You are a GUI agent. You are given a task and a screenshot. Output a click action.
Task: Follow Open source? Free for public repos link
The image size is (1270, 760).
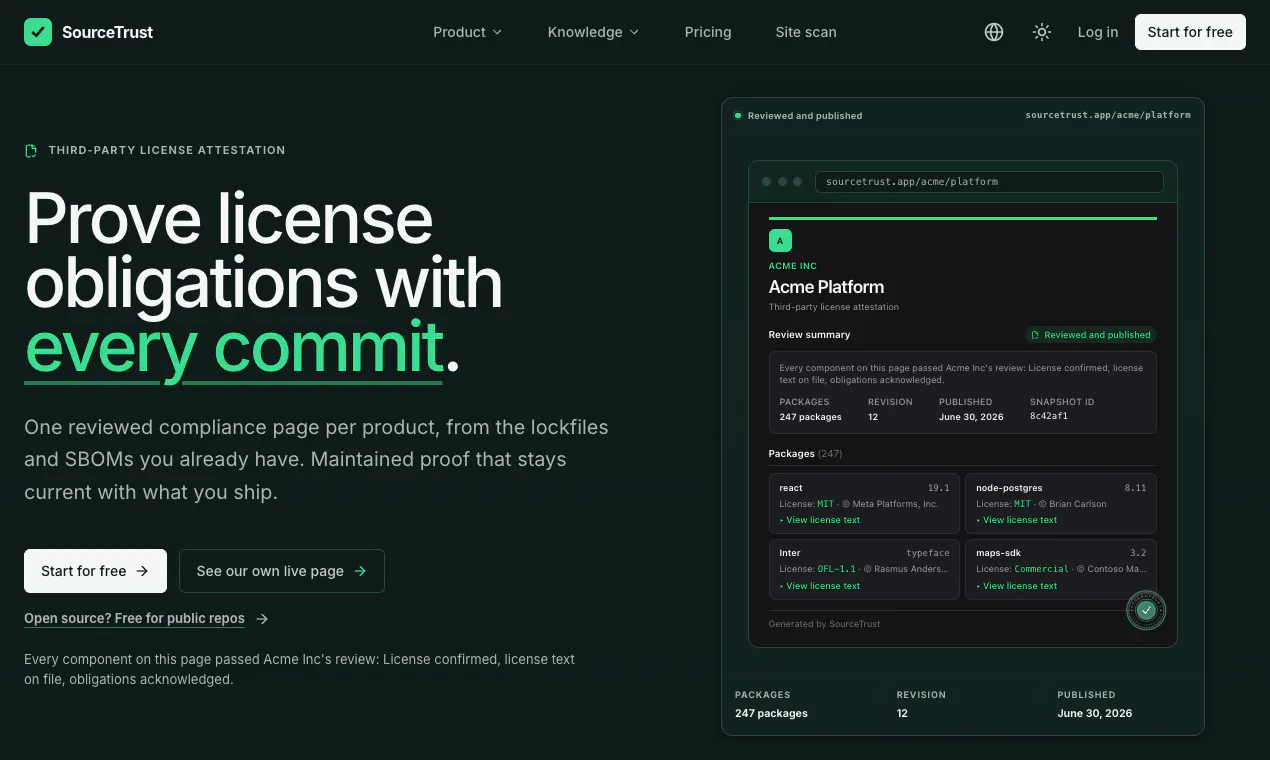click(x=134, y=619)
